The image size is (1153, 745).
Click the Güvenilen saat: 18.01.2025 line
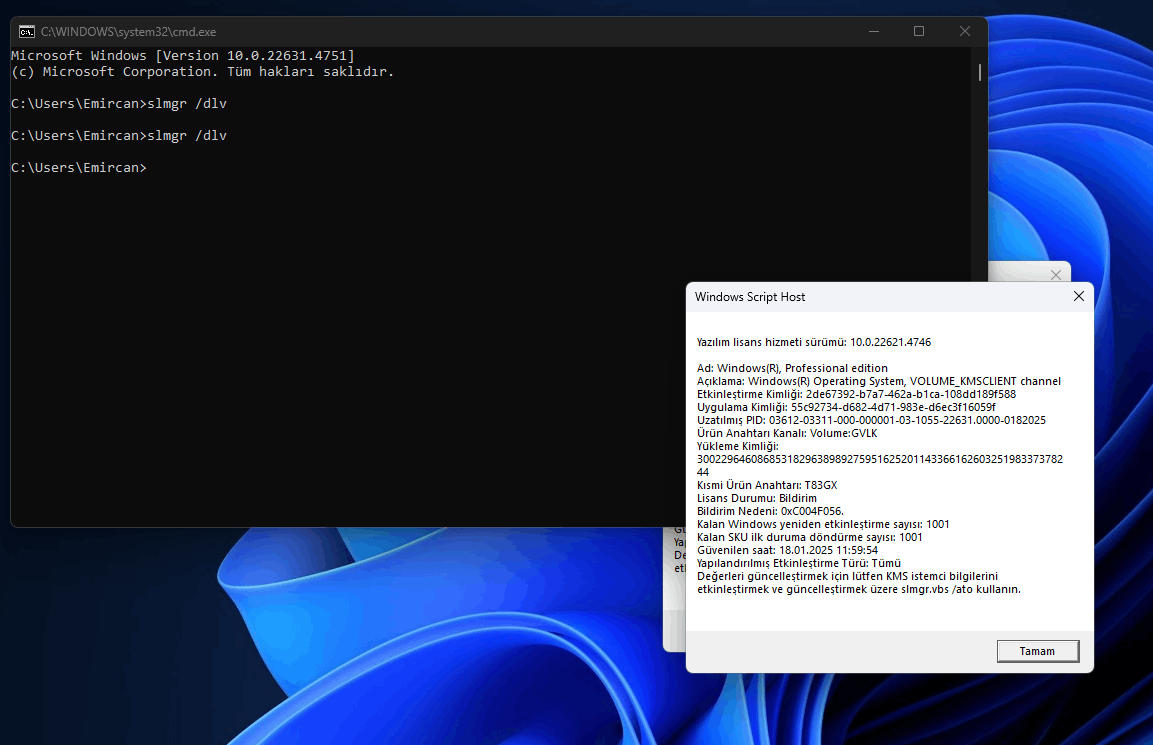point(788,550)
